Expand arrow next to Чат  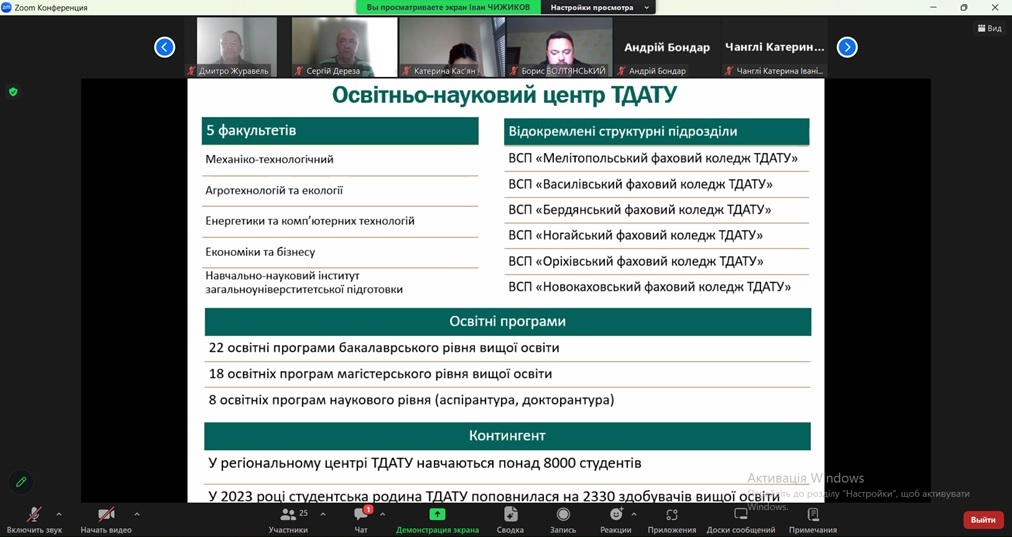click(x=383, y=514)
